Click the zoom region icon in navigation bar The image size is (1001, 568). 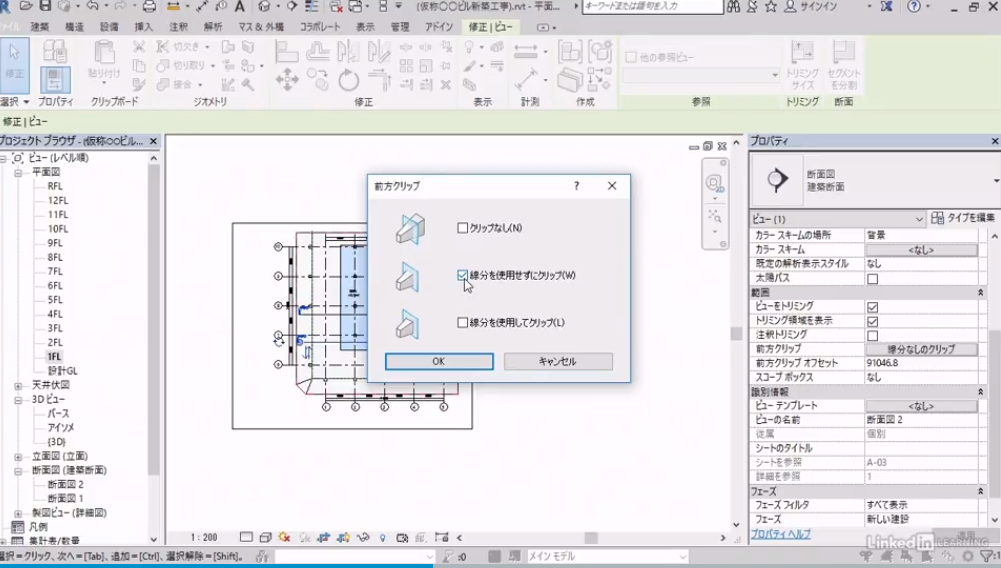click(714, 215)
